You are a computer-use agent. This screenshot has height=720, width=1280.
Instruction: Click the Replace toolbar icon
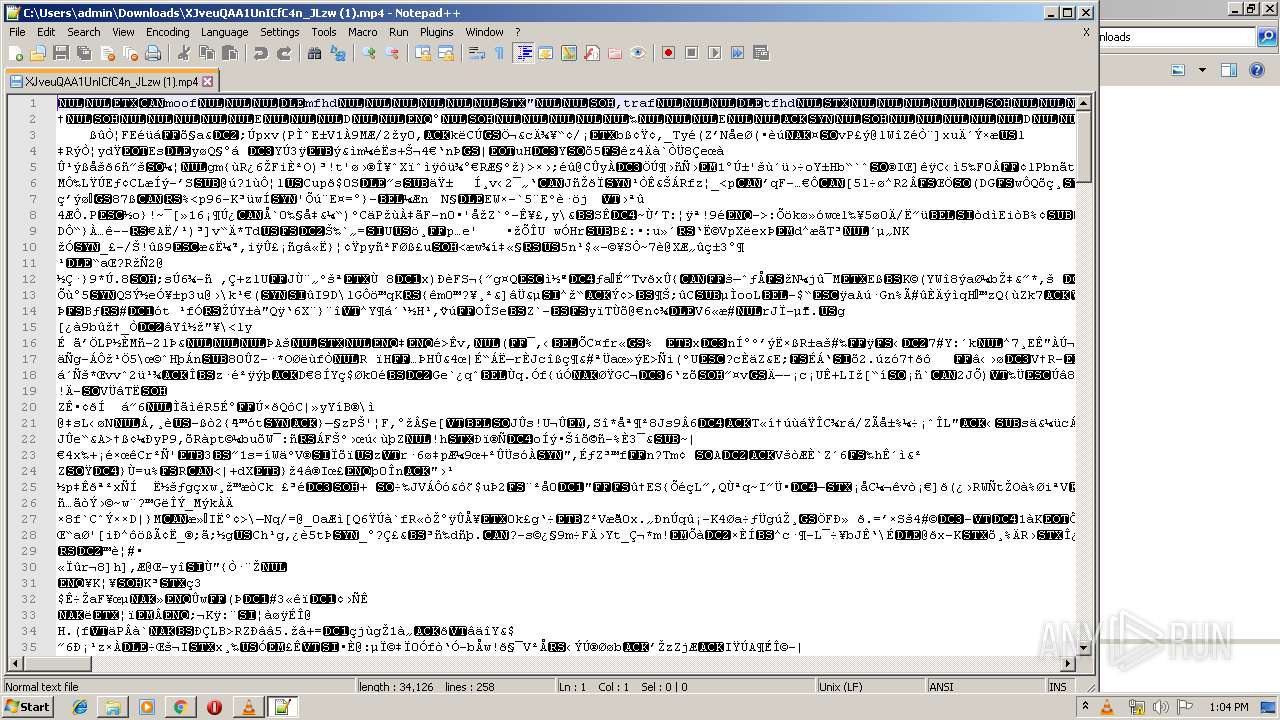pos(339,53)
